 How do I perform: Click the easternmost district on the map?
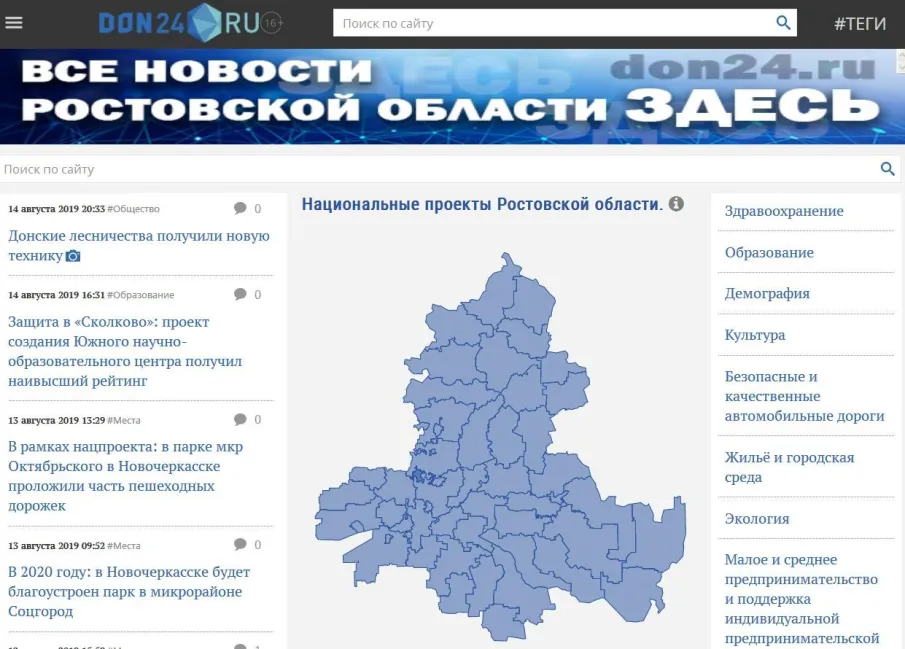[x=661, y=530]
